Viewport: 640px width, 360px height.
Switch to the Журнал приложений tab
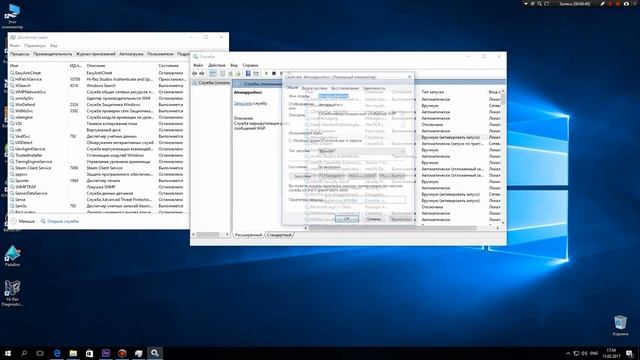pyautogui.click(x=96, y=54)
